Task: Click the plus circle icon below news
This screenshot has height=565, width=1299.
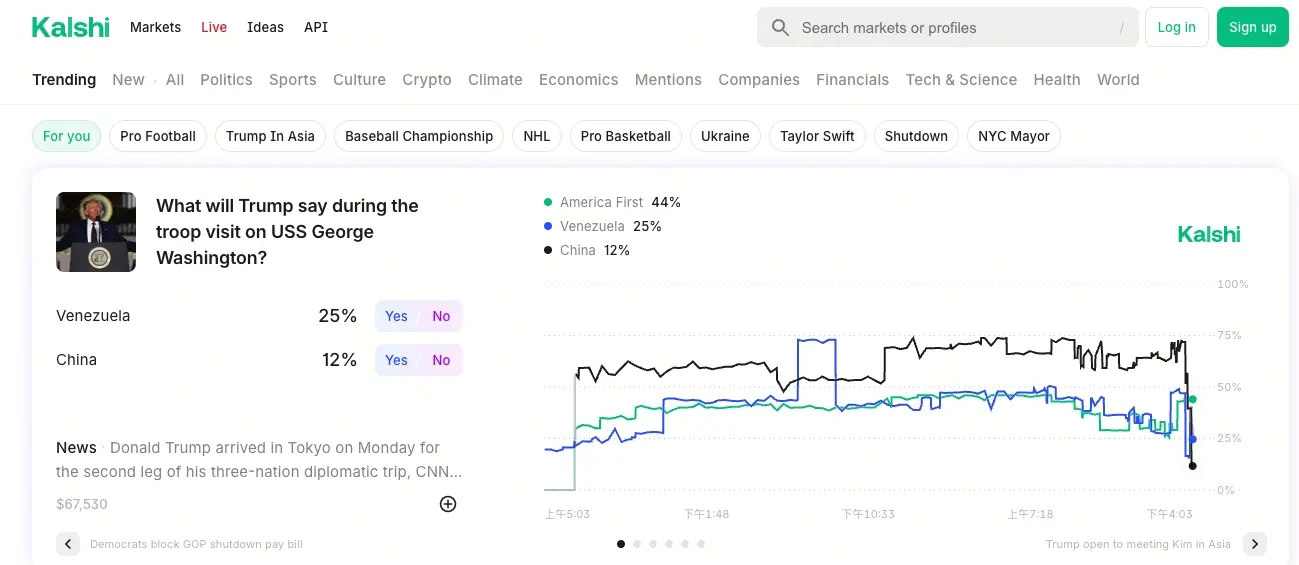Action: coord(448,504)
